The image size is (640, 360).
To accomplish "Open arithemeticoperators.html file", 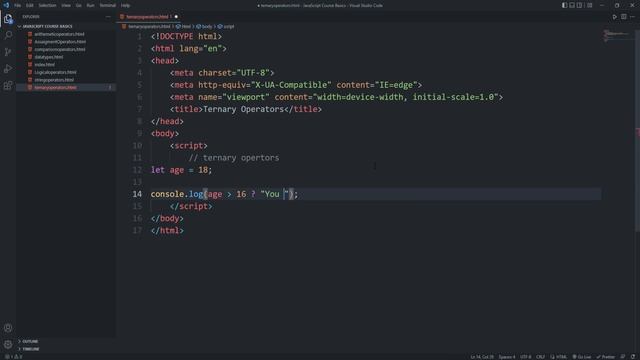I will coord(59,34).
